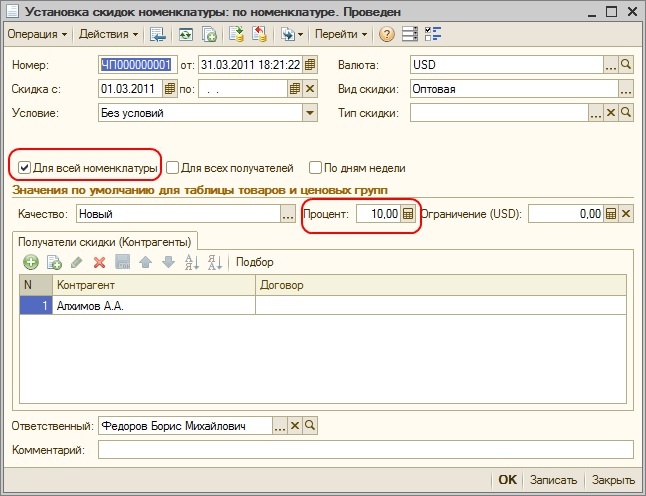Image resolution: width=646 pixels, height=496 pixels.
Task: Click ellipsis button of Качество field
Action: point(288,214)
